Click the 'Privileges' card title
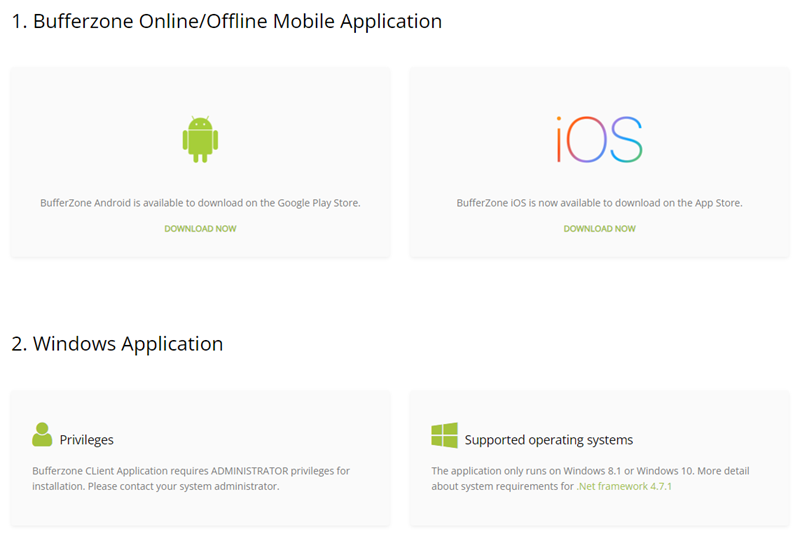800x560 pixels. tap(86, 440)
